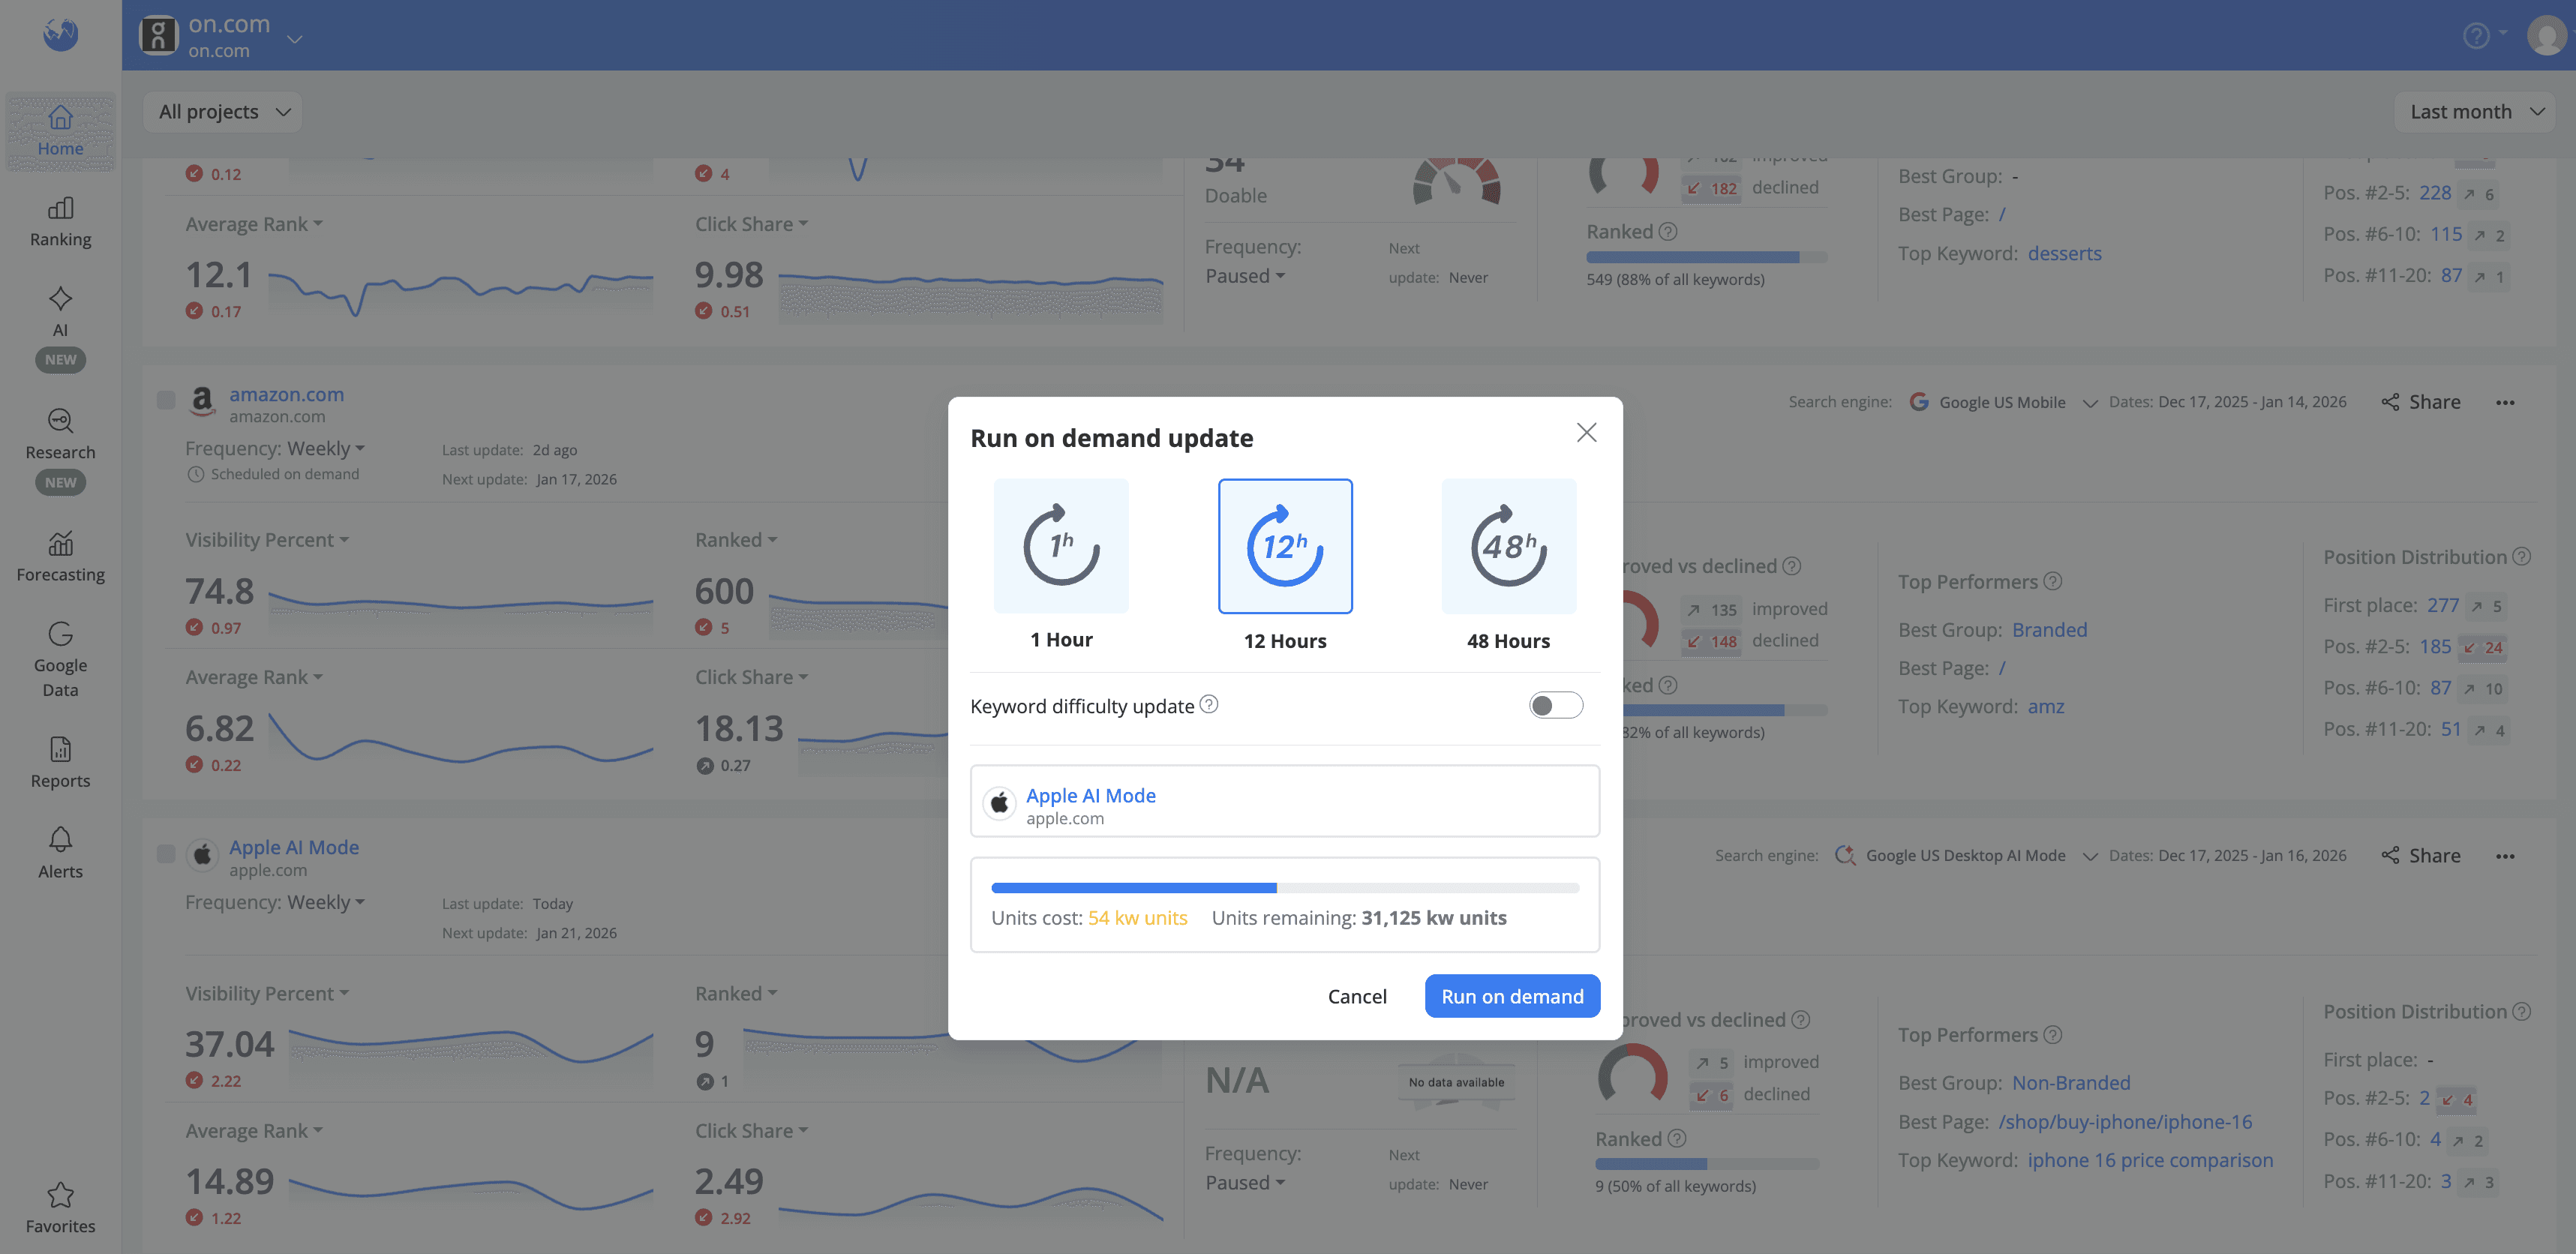Open the Last month date range dropdown
The width and height of the screenshot is (2576, 1254).
(x=2474, y=112)
